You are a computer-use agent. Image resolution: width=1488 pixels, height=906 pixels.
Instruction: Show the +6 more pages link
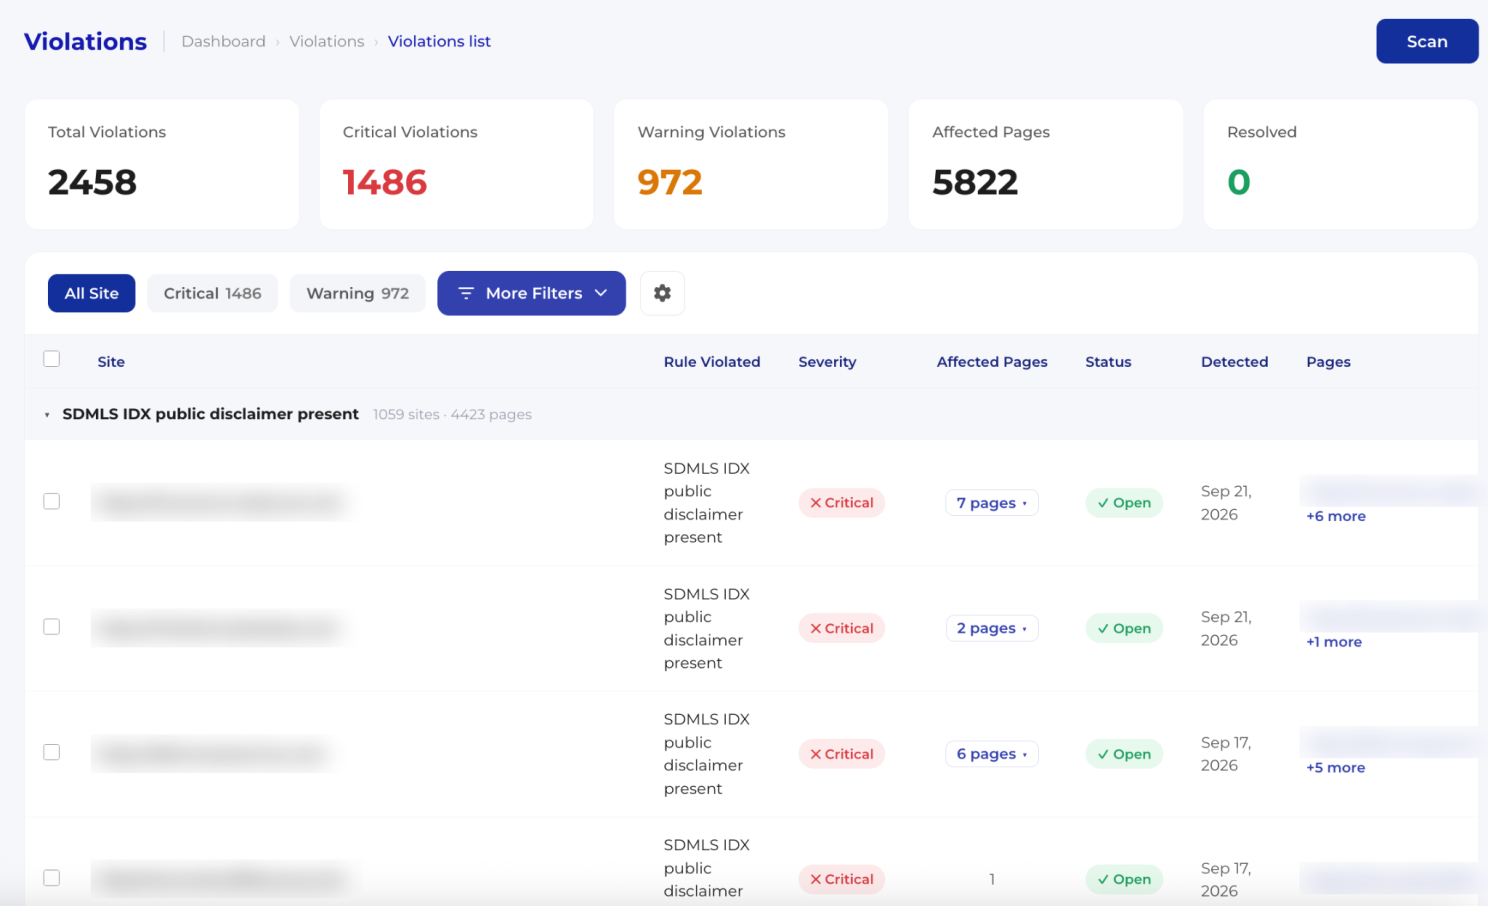tap(1336, 516)
